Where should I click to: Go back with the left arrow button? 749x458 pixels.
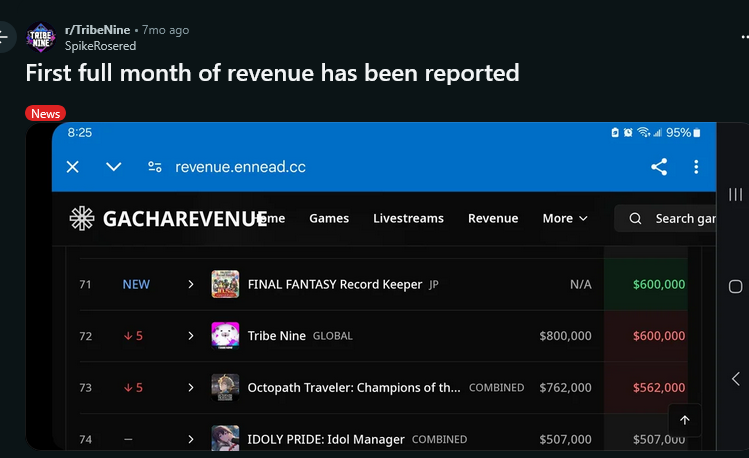click(x=4, y=37)
